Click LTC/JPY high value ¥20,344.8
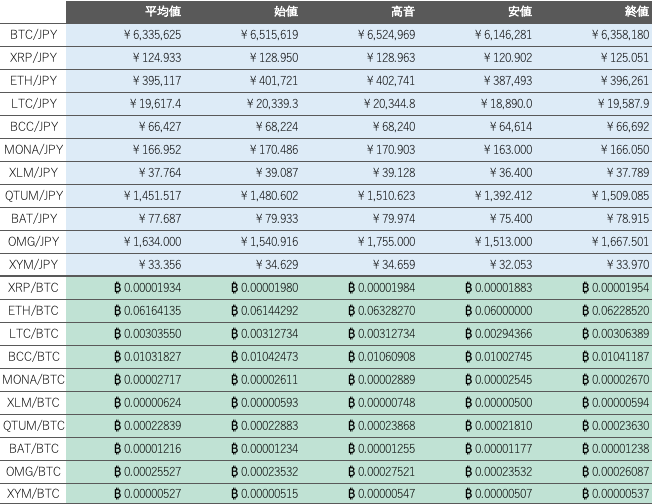Viewport: 652px width, 504px height. [x=389, y=103]
